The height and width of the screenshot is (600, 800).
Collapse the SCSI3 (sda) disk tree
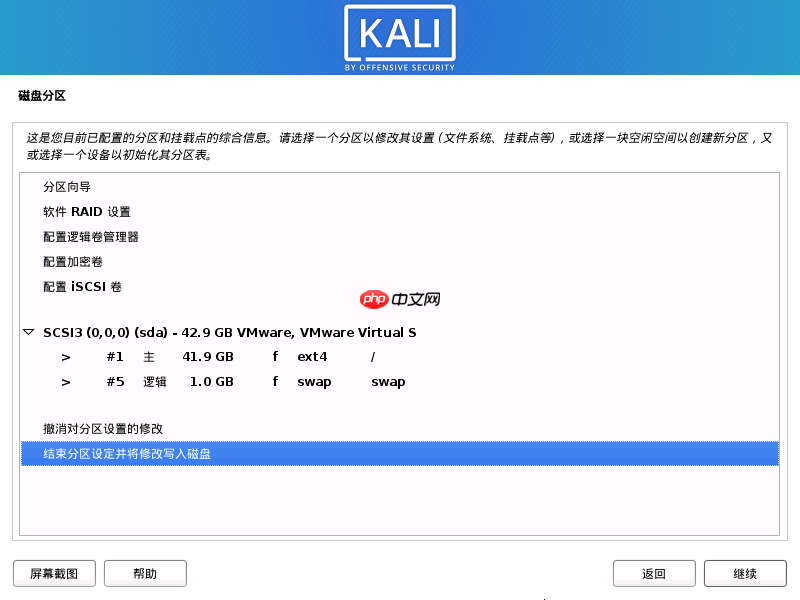pyautogui.click(x=30, y=332)
